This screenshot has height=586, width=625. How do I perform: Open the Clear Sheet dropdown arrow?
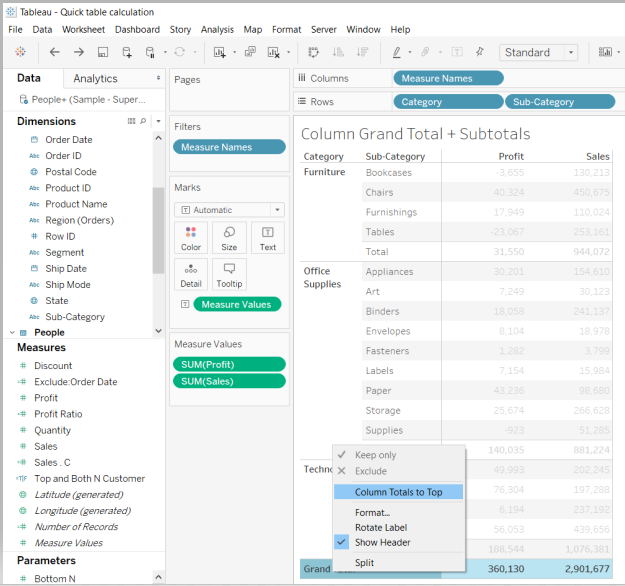pyautogui.click(x=289, y=52)
